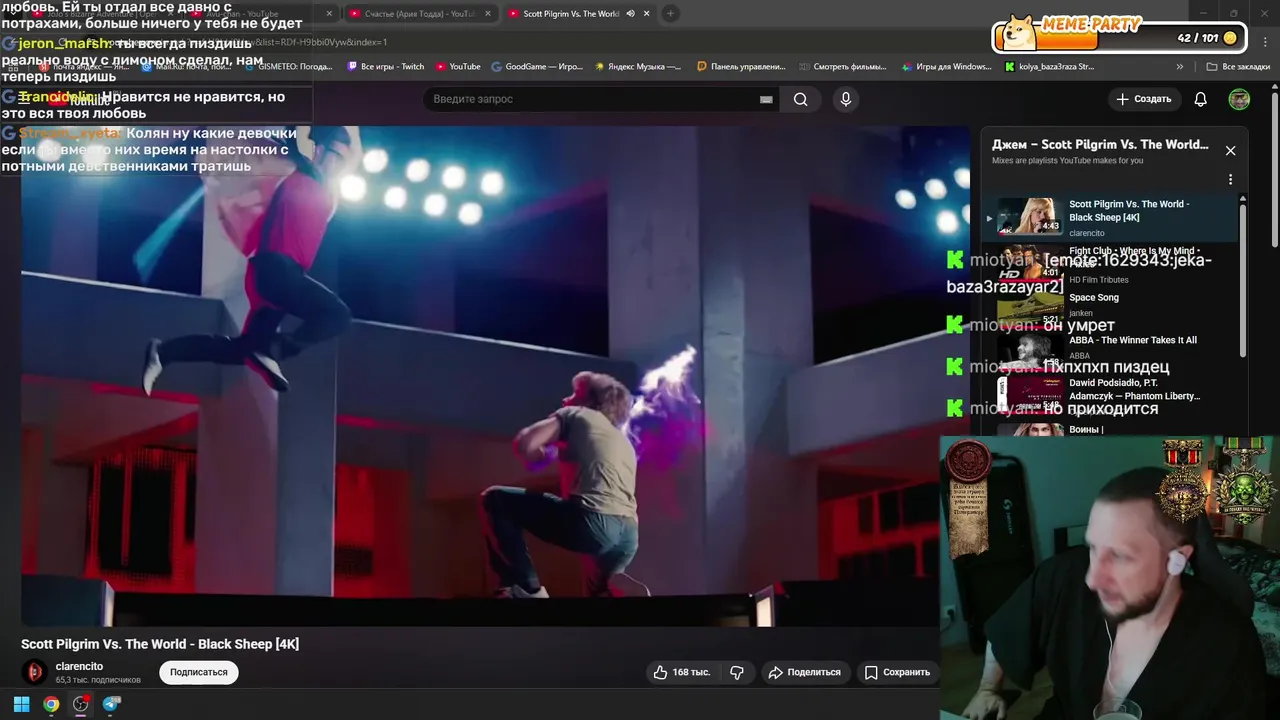1280x720 pixels.
Task: Click the video player to pause
Action: pos(495,375)
